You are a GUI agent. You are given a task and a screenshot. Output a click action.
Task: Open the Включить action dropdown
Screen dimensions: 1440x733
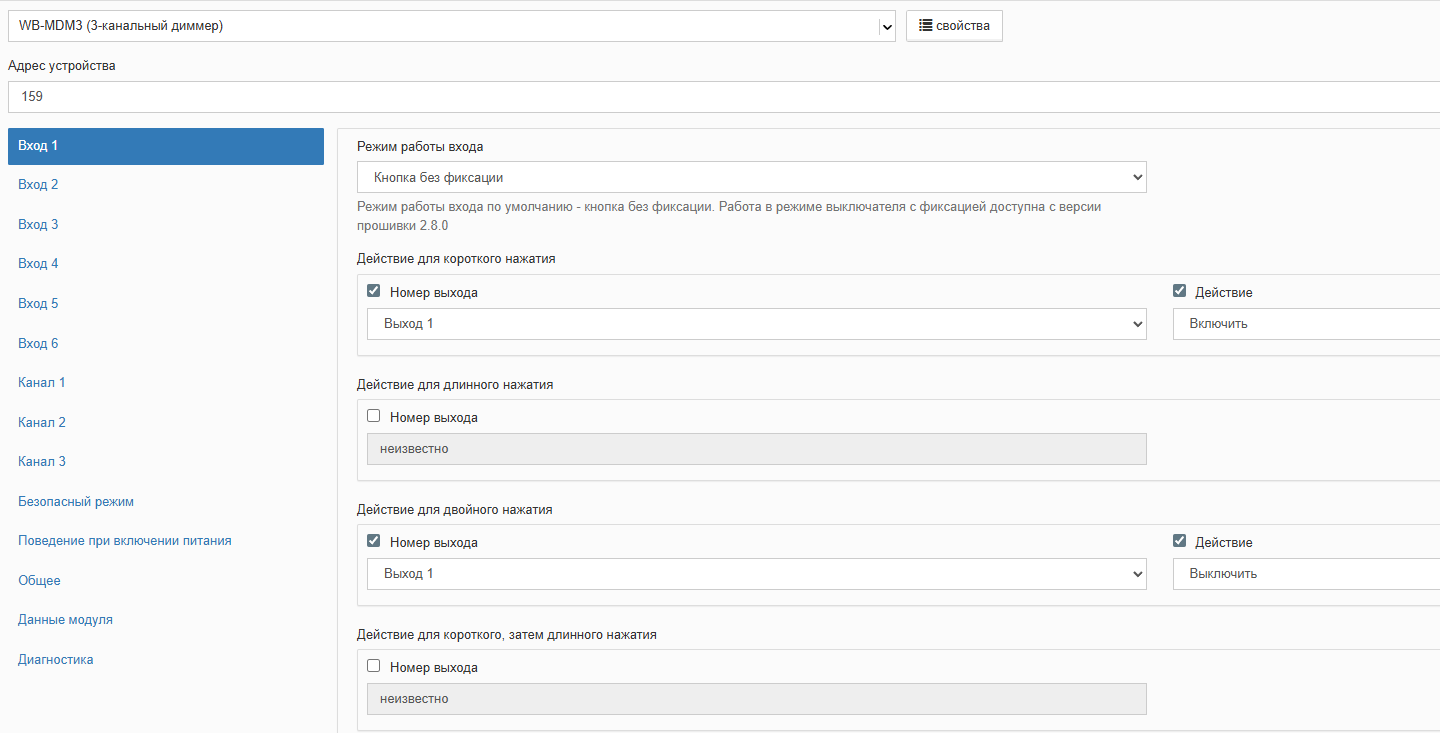tap(1305, 324)
